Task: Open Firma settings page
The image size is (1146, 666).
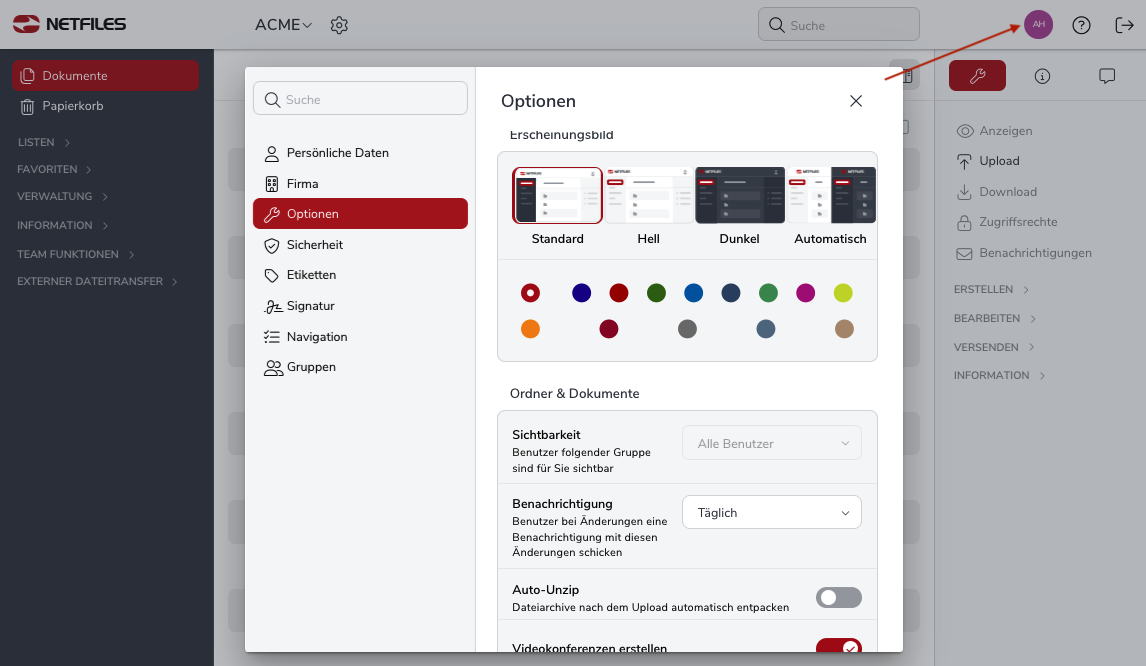Action: [360, 184]
